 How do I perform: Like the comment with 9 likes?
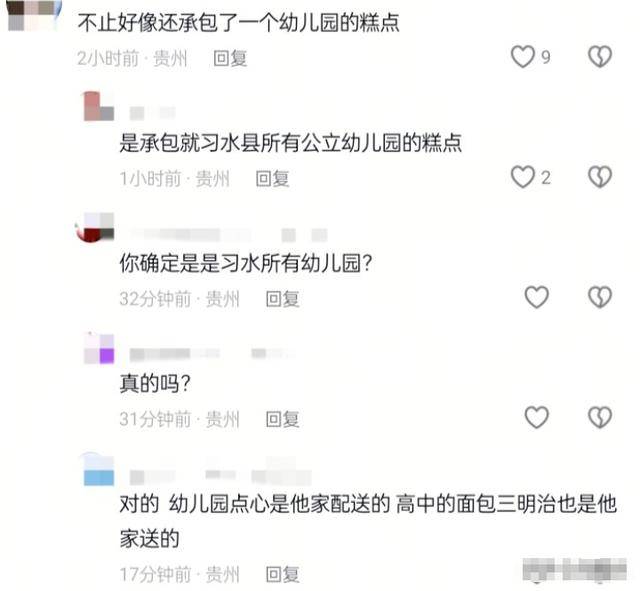(523, 56)
